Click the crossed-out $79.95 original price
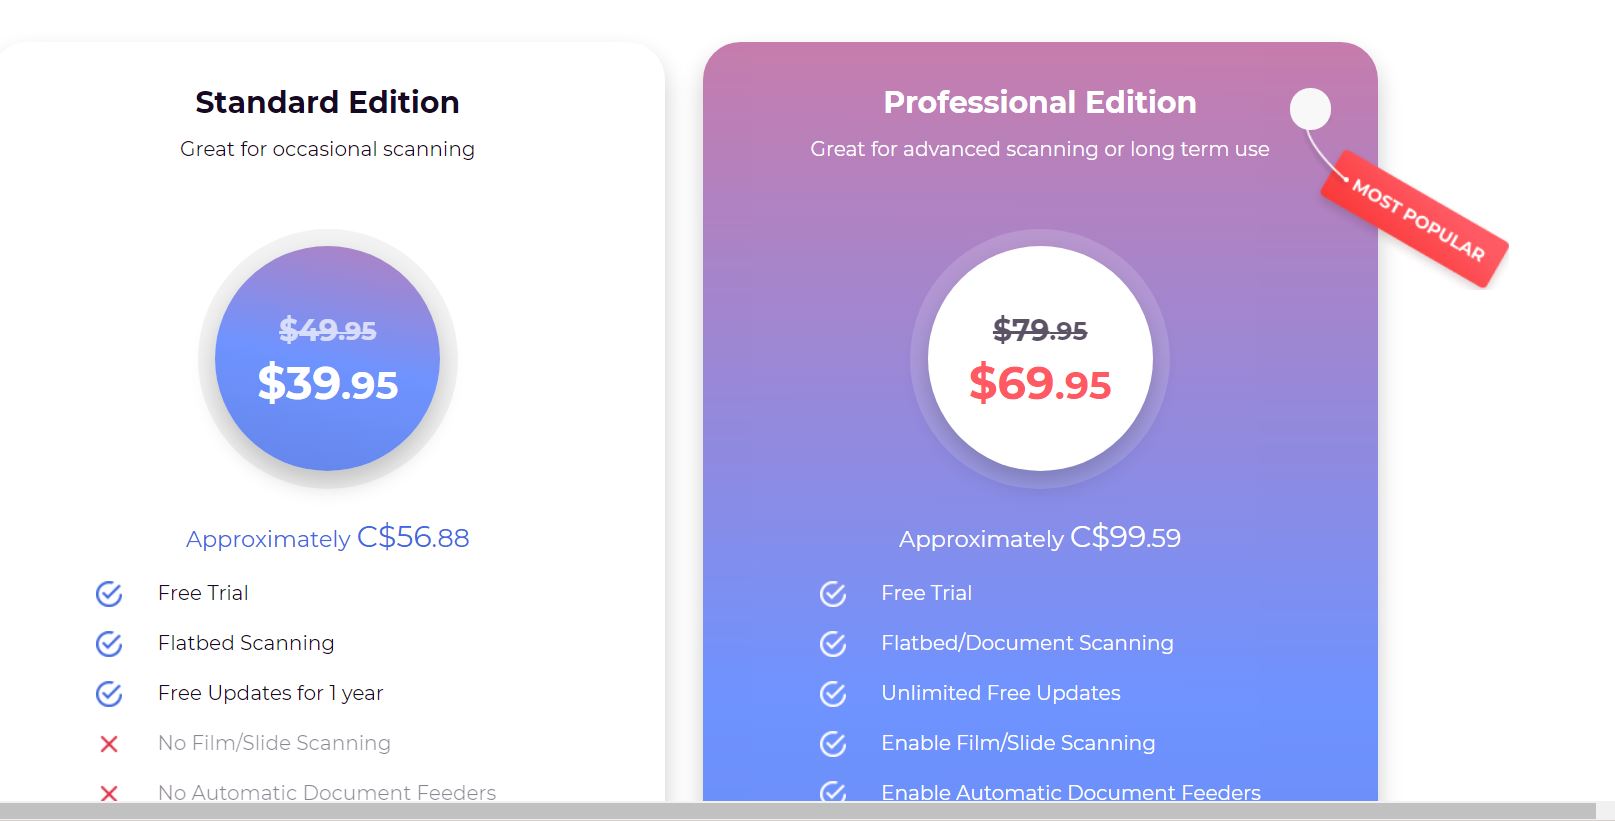 pyautogui.click(x=1040, y=330)
